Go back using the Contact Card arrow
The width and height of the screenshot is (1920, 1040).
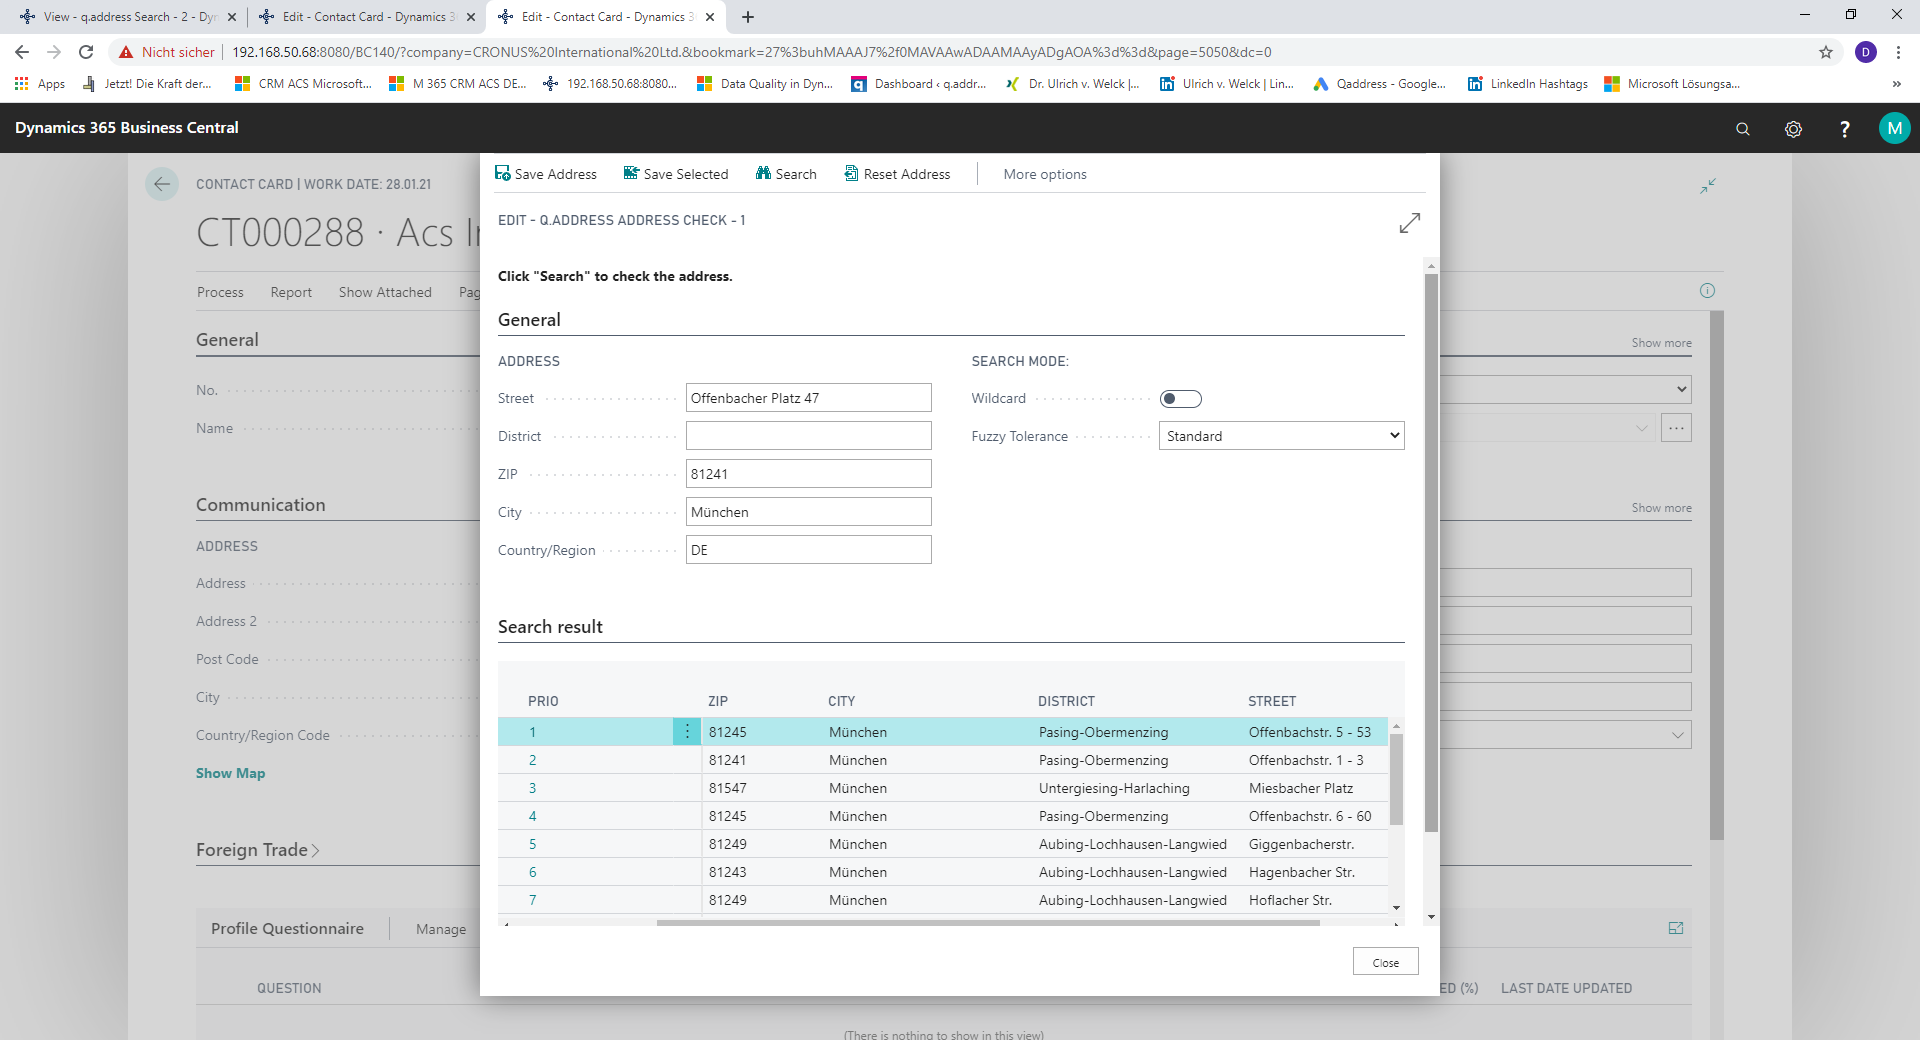pos(162,184)
